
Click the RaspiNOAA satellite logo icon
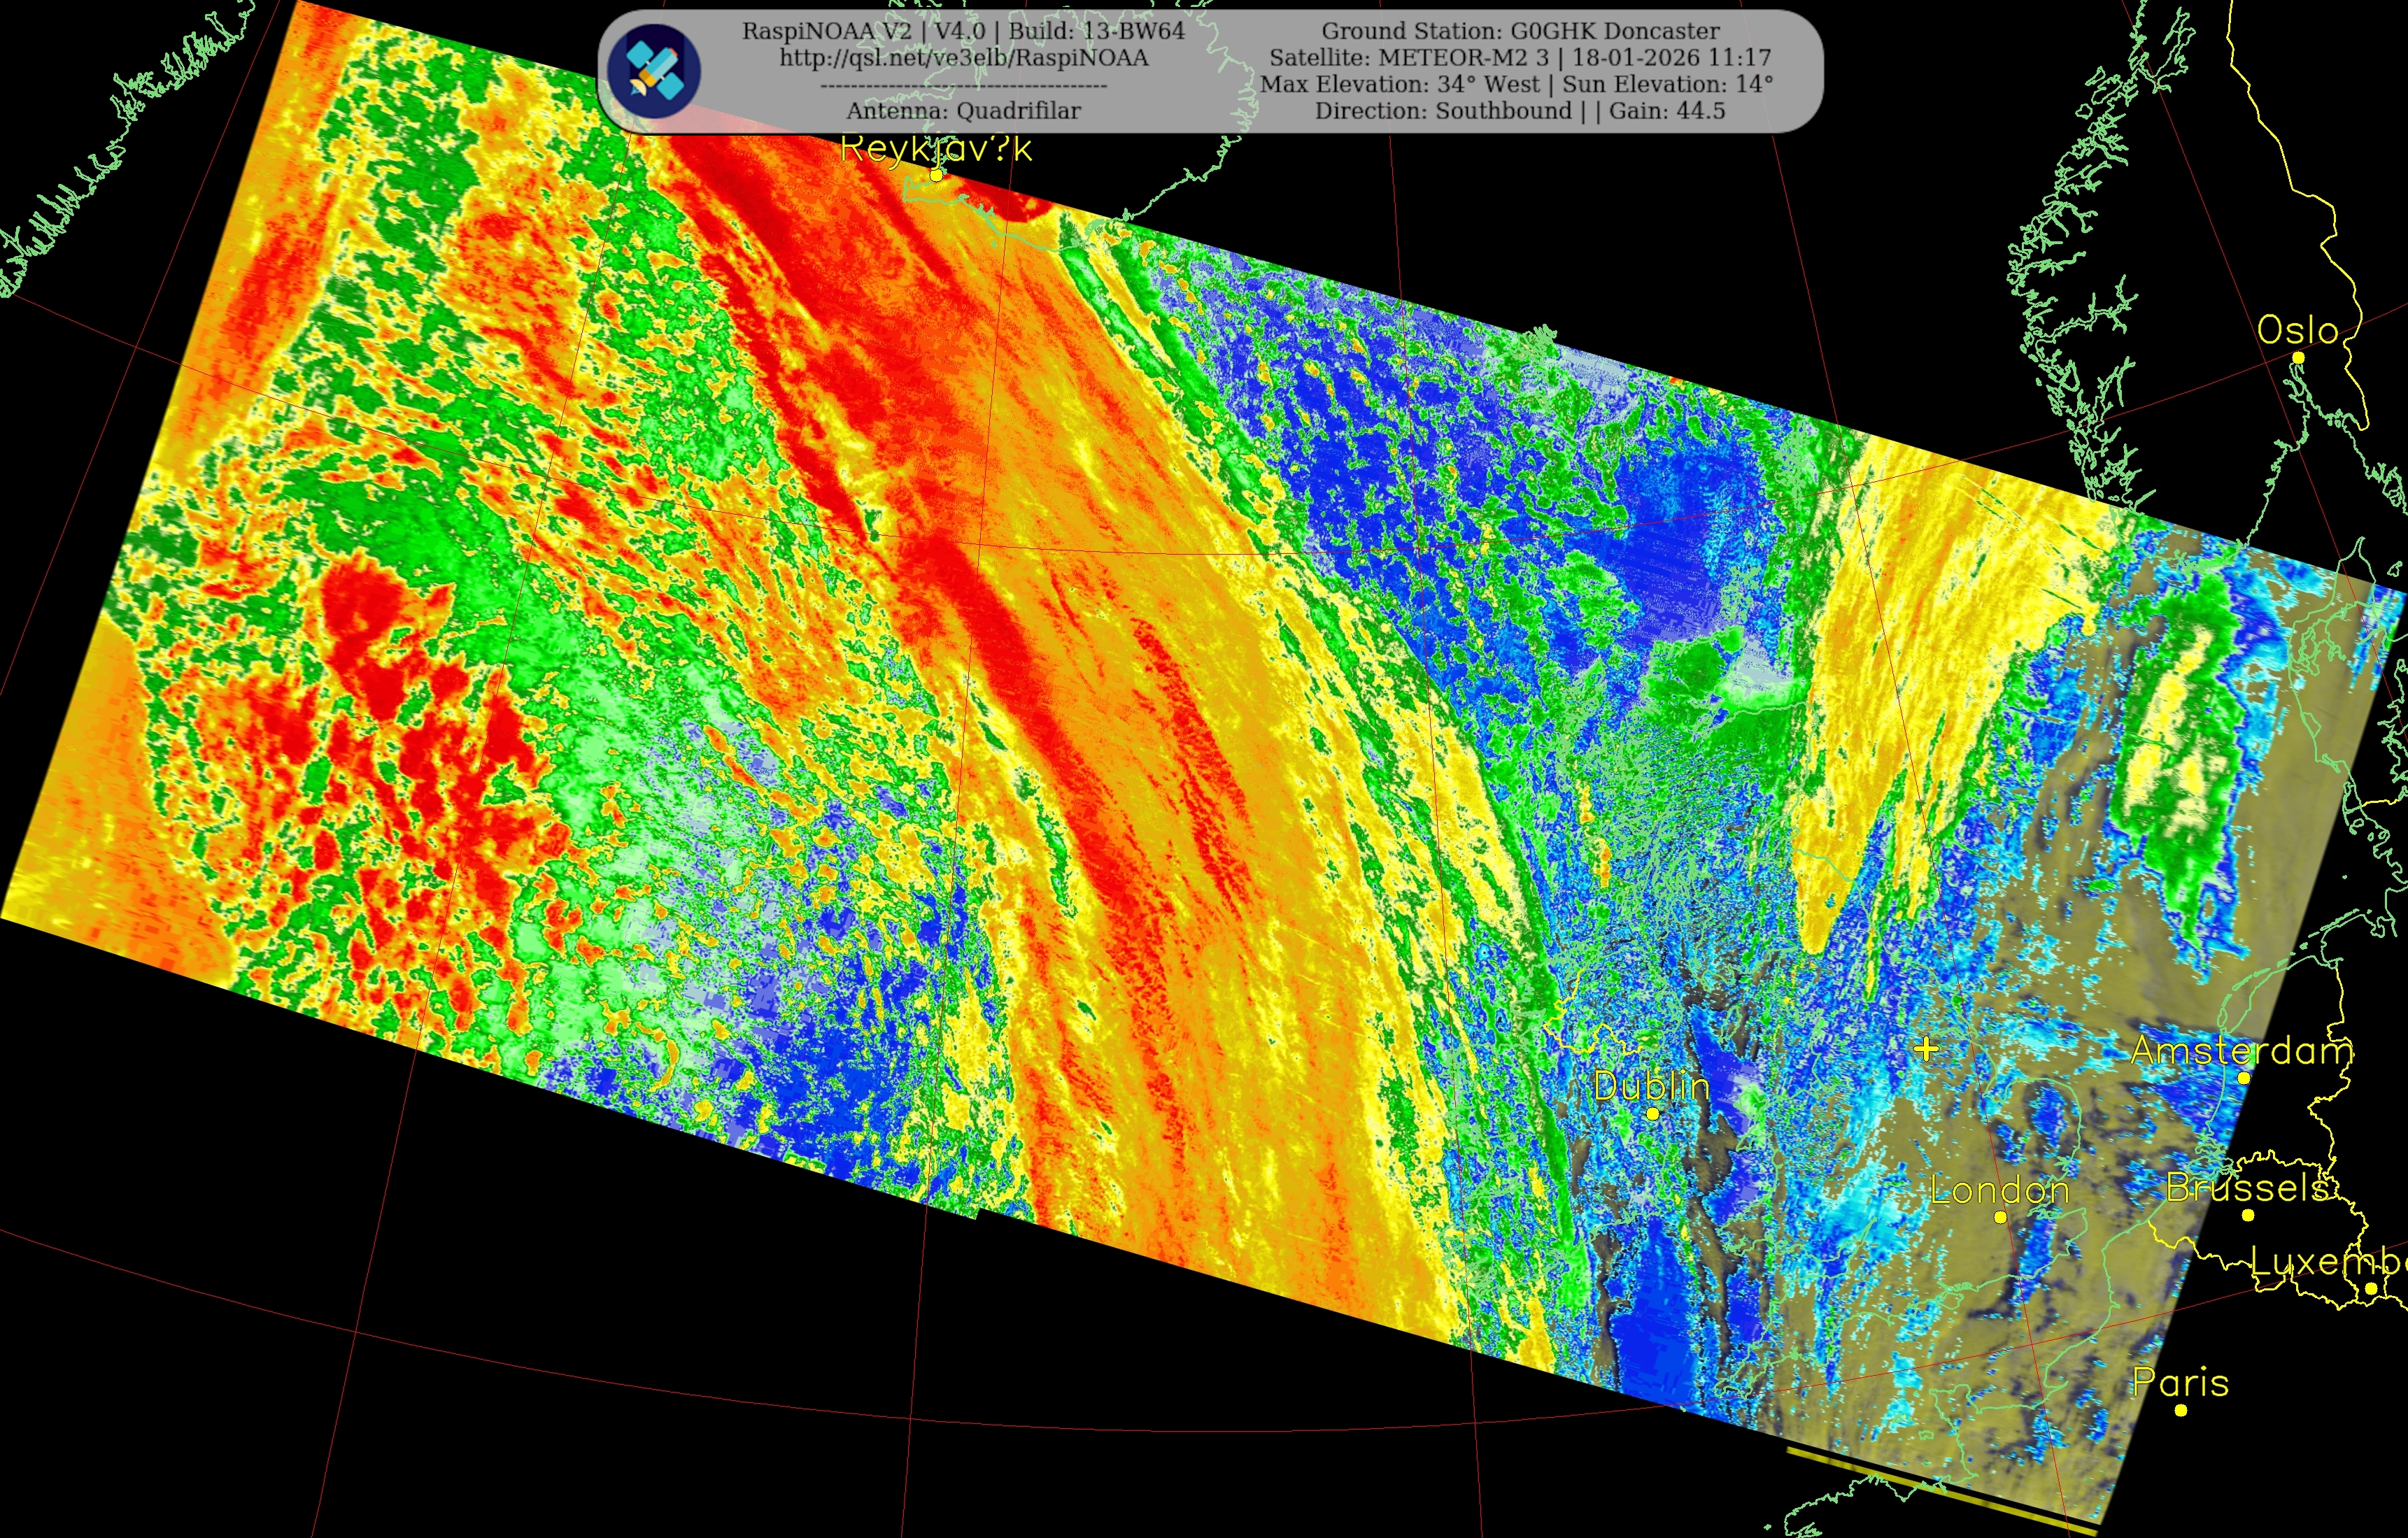[654, 71]
